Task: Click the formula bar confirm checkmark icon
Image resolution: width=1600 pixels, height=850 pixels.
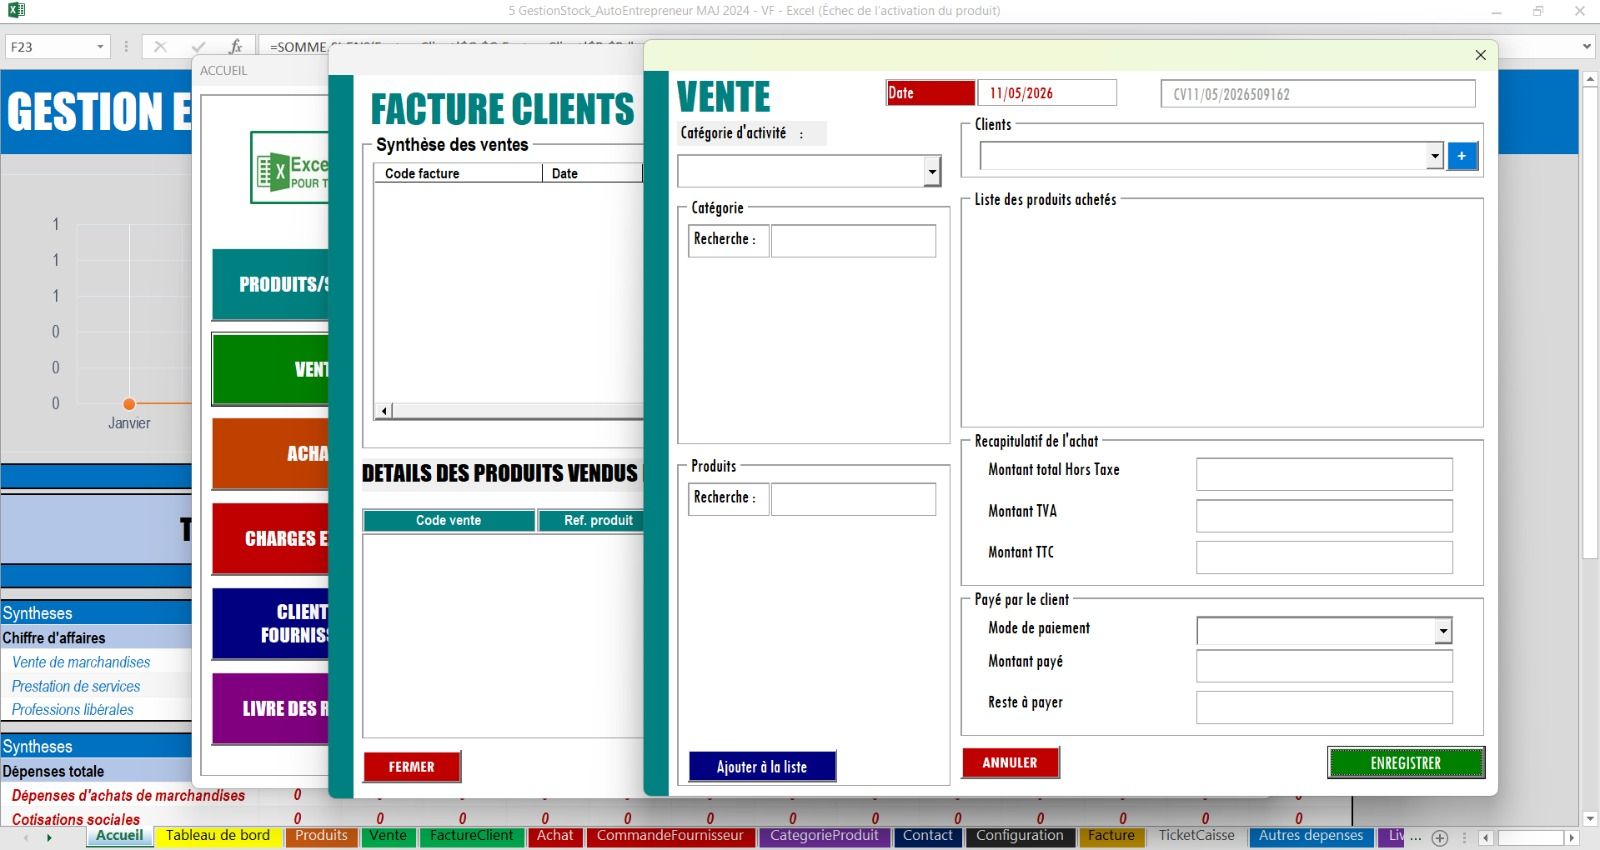Action: tap(198, 47)
